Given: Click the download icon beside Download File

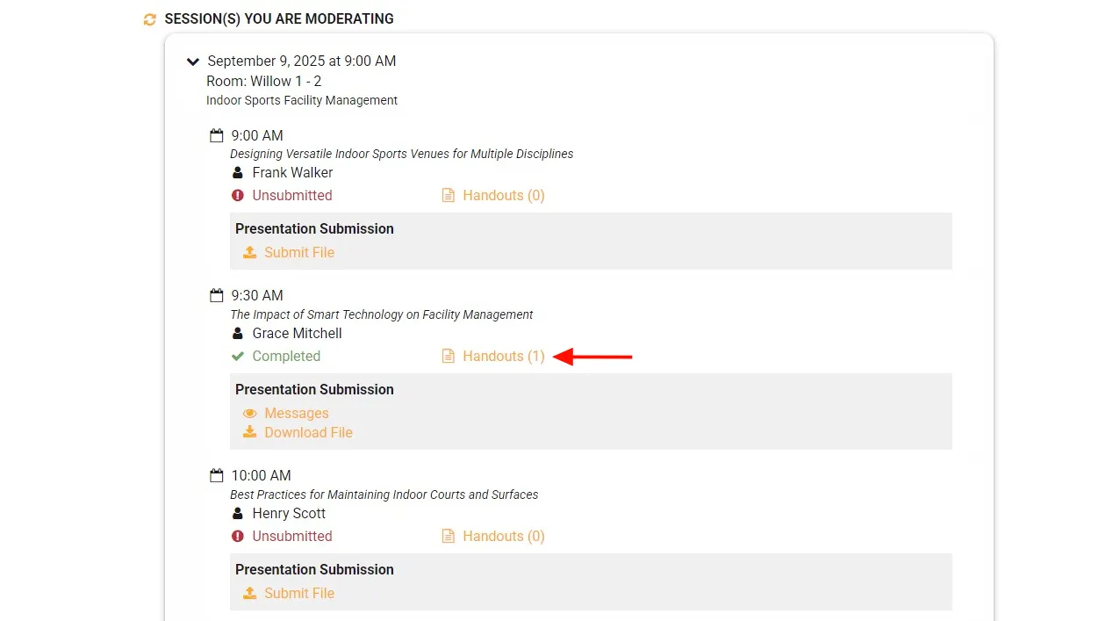Looking at the screenshot, I should (249, 432).
